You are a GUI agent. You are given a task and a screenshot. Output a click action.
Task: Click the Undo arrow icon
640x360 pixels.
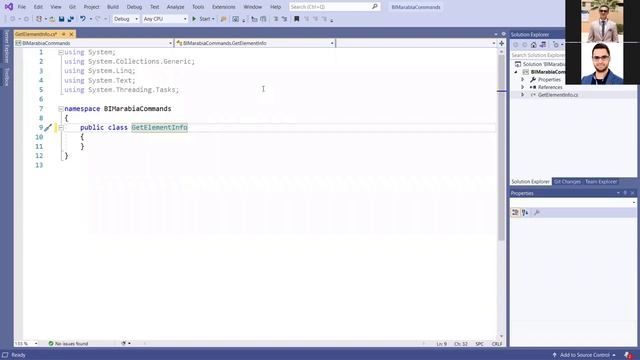click(83, 19)
